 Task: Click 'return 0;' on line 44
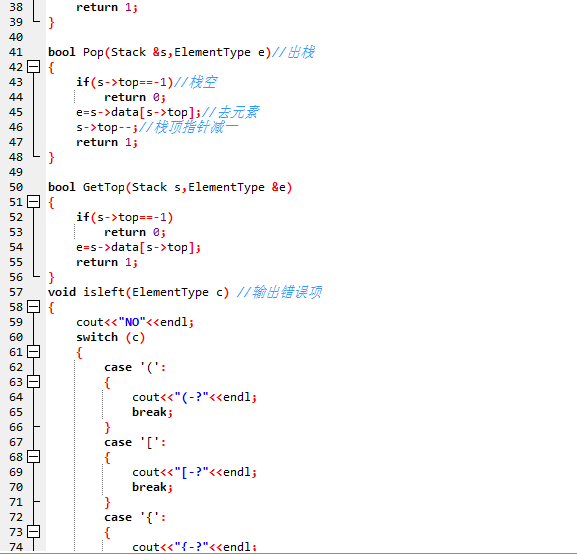[x=135, y=97]
